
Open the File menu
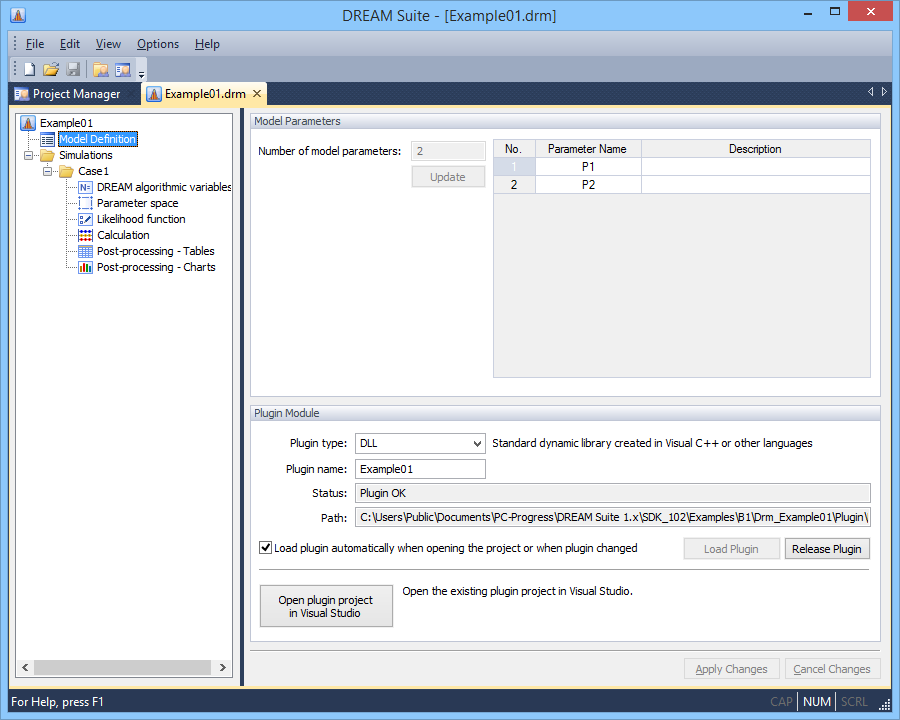(35, 44)
